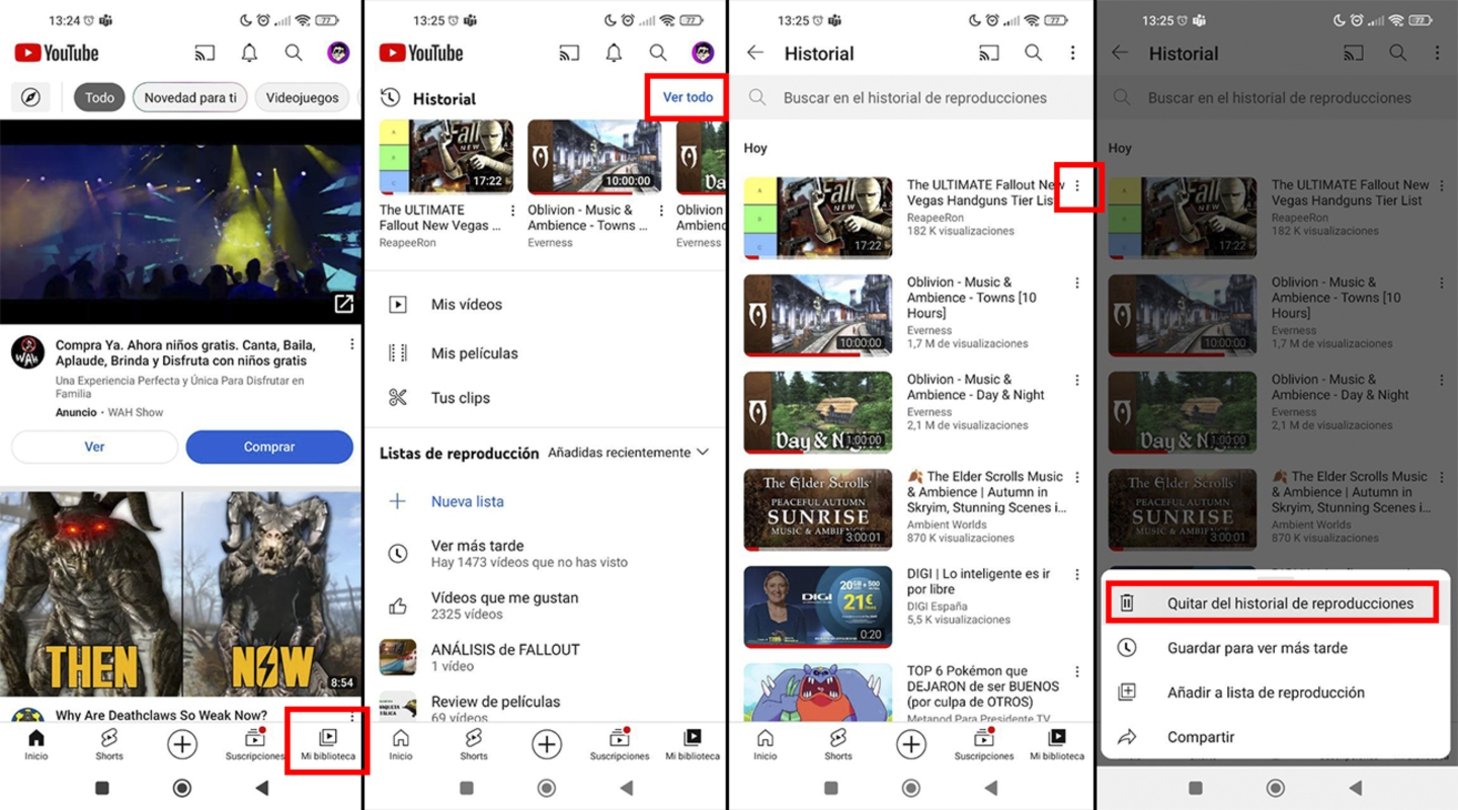This screenshot has height=810, width=1458.
Task: Open the overflow three dots in the undimmed Historial header
Action: point(1072,53)
